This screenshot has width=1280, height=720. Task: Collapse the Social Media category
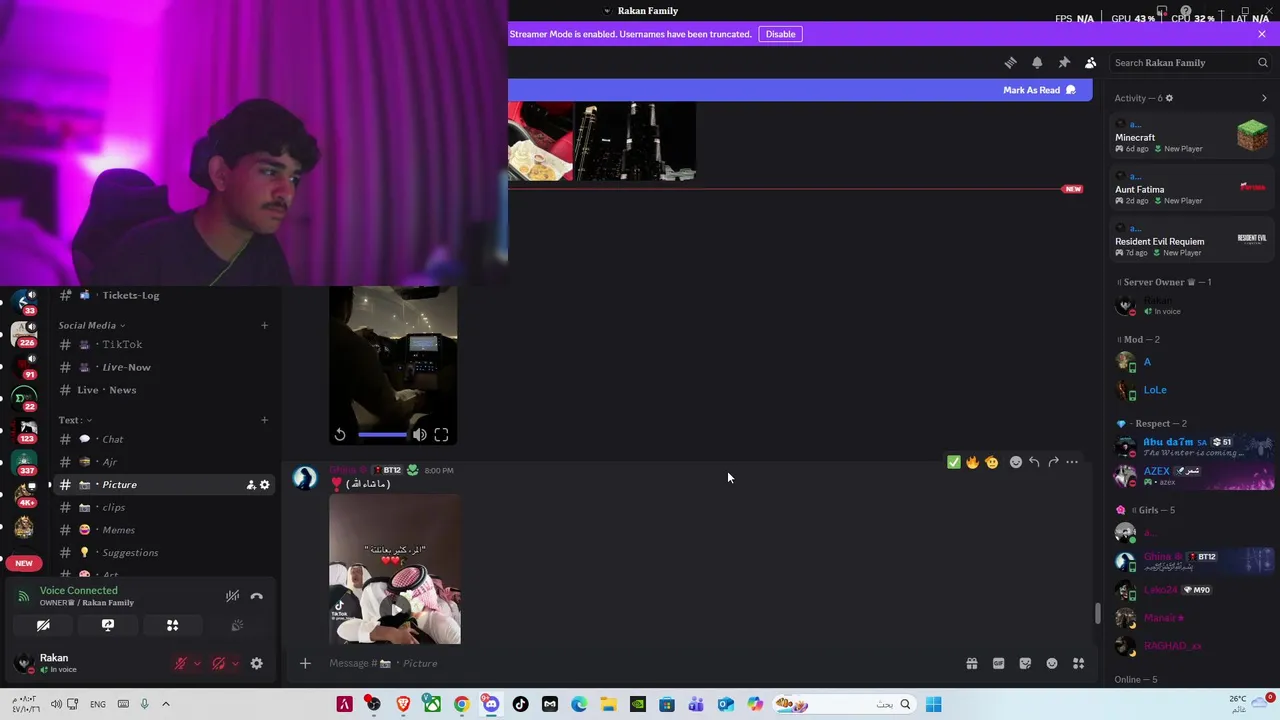[91, 325]
